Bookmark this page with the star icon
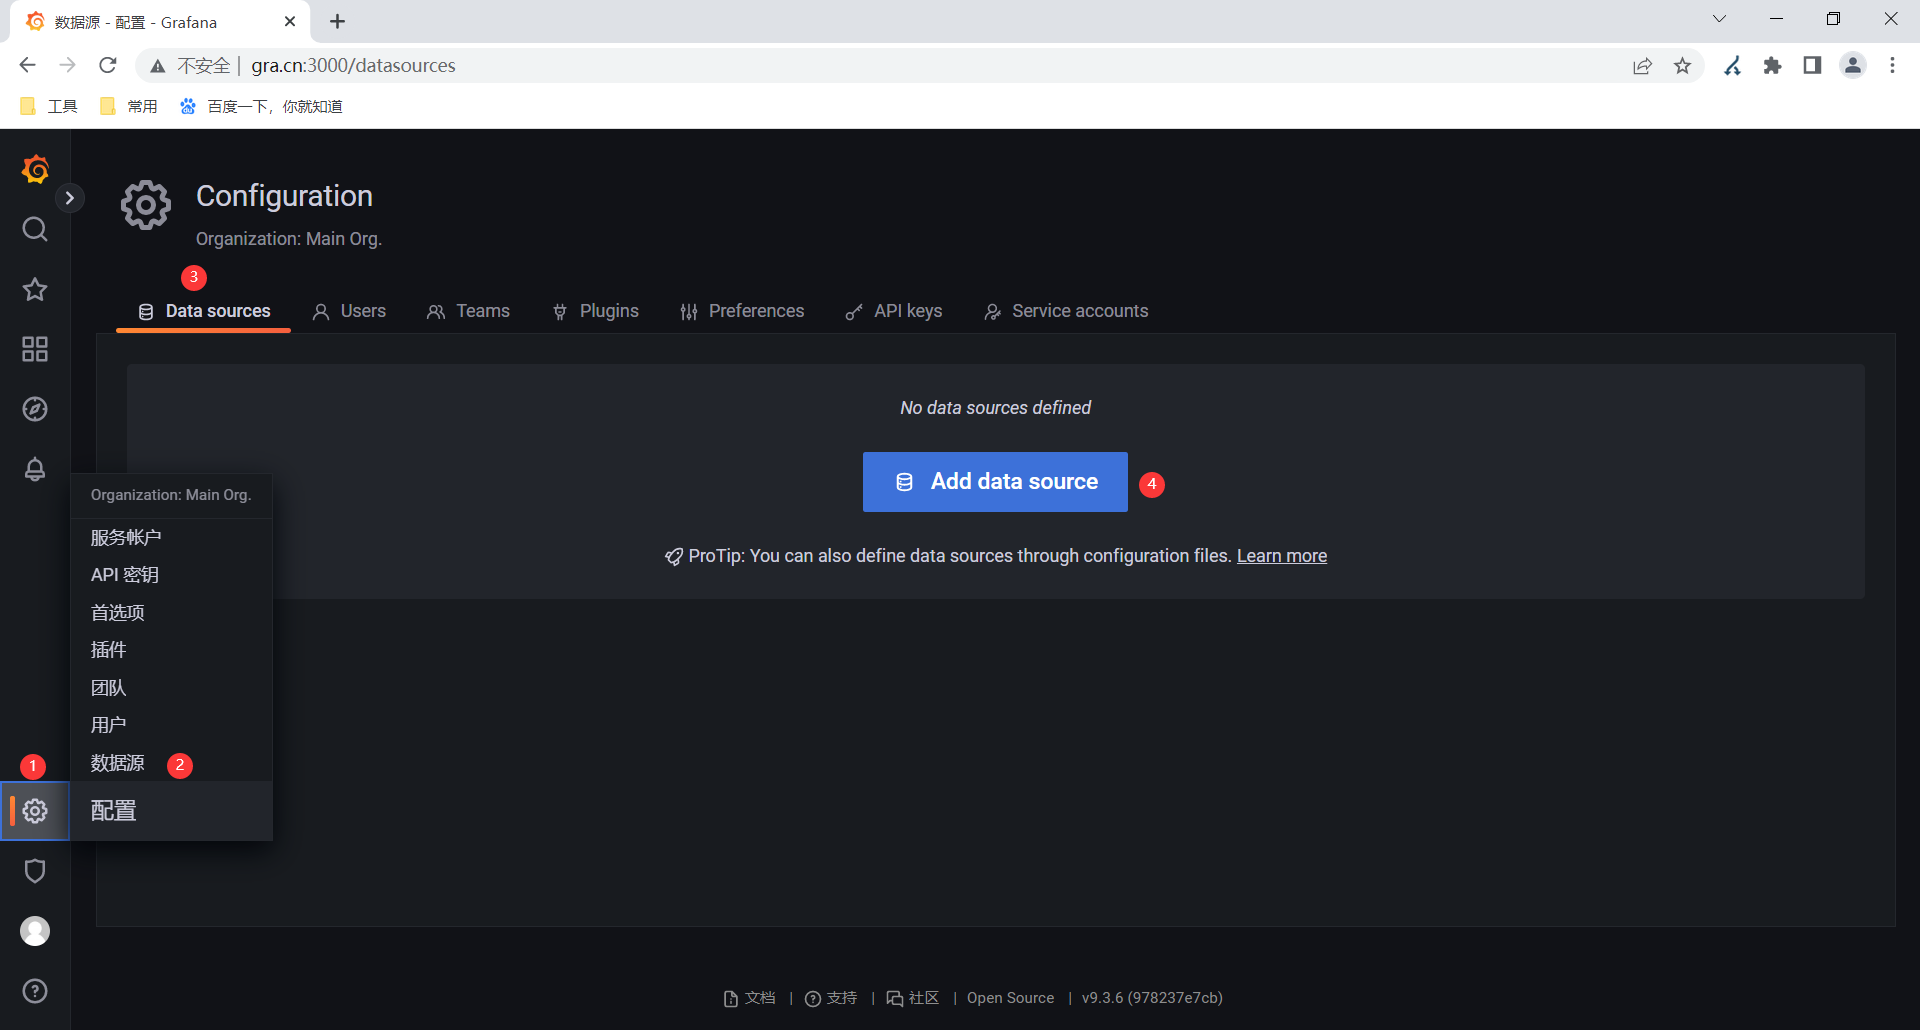This screenshot has width=1920, height=1030. (x=1683, y=66)
